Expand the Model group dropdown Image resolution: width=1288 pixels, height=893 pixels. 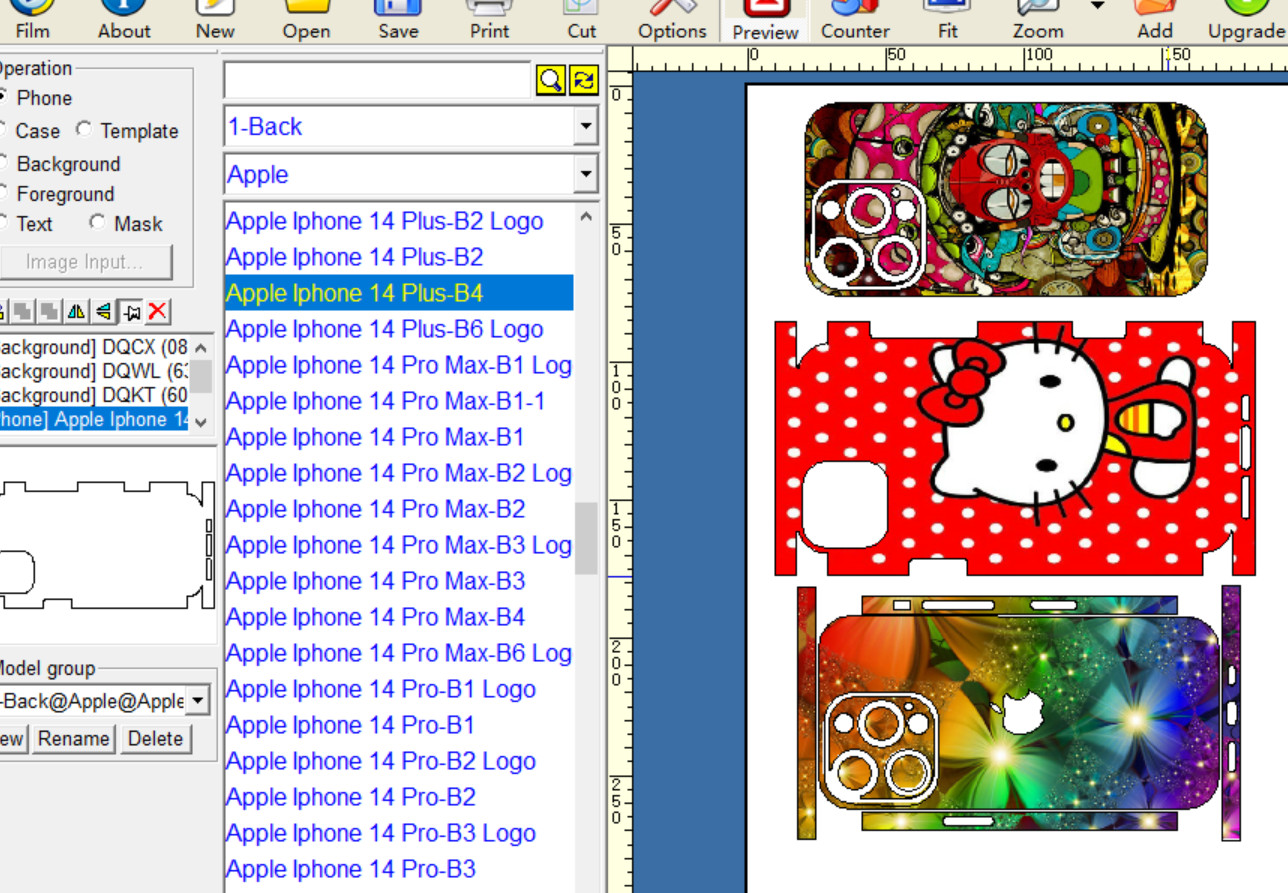tap(197, 701)
